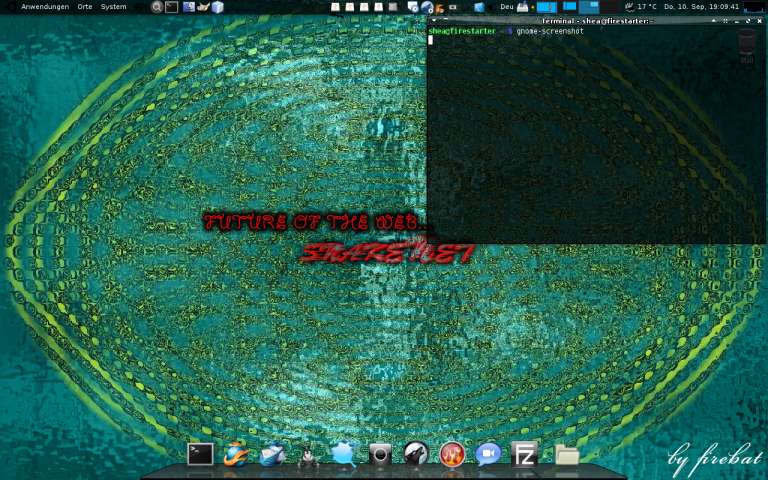Open the terminal window menu arrow
The width and height of the screenshot is (768, 480).
click(433, 21)
